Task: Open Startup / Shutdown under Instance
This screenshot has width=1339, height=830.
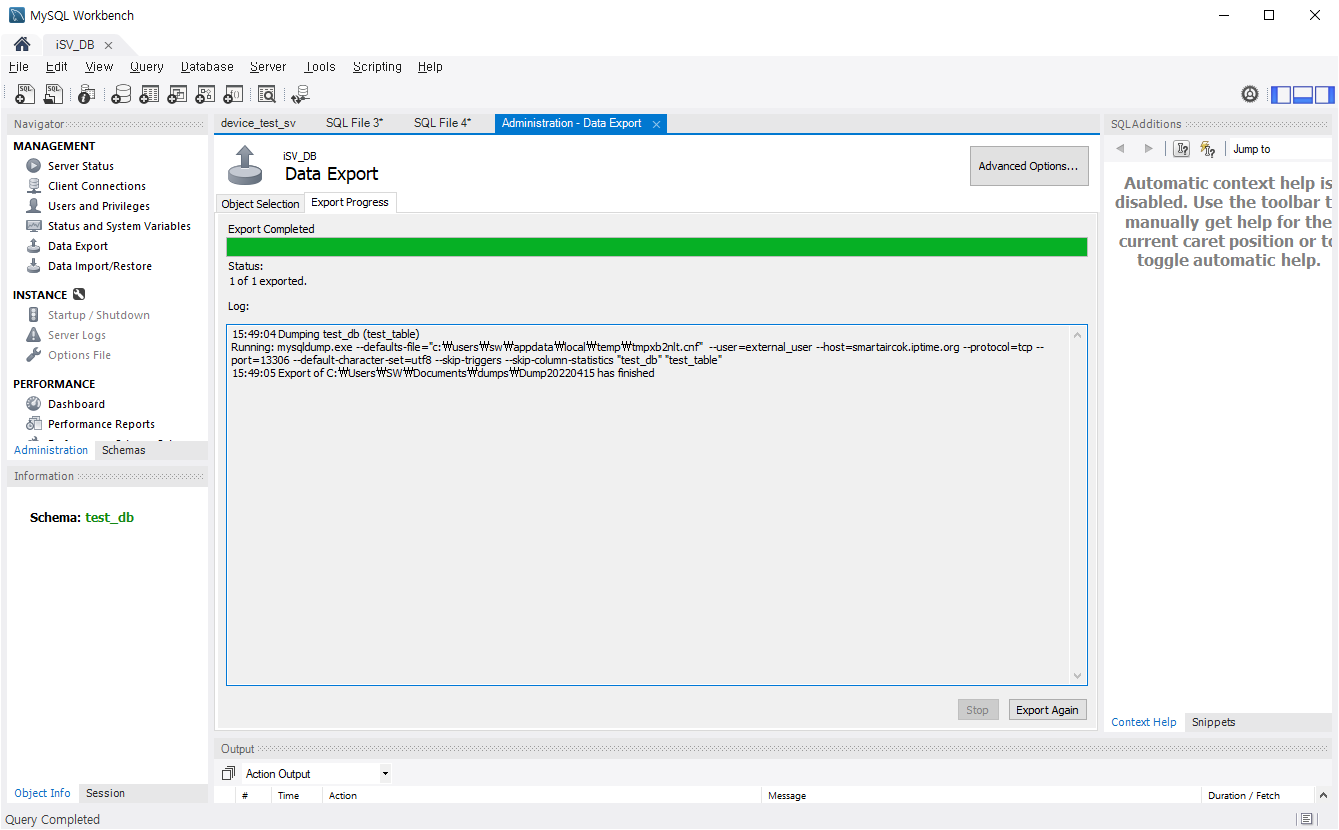Action: pos(99,315)
